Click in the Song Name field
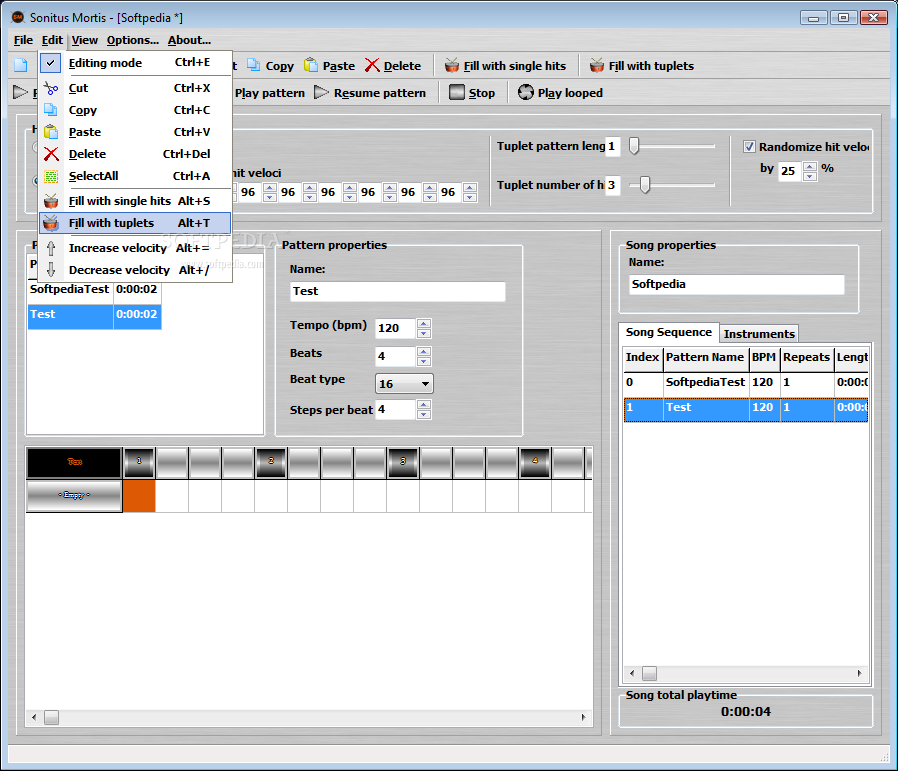 click(736, 284)
